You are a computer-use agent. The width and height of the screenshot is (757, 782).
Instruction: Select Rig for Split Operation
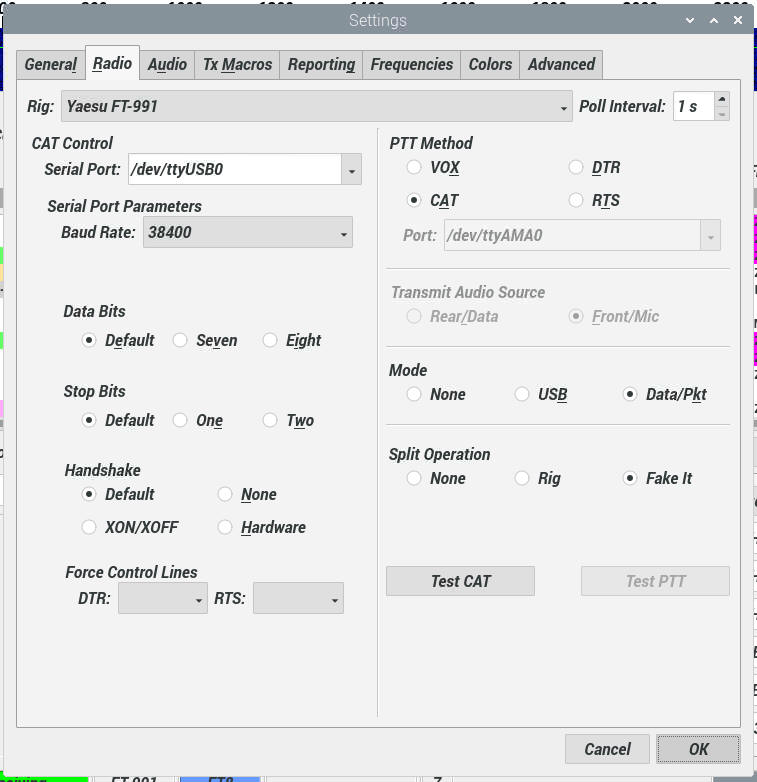[522, 479]
